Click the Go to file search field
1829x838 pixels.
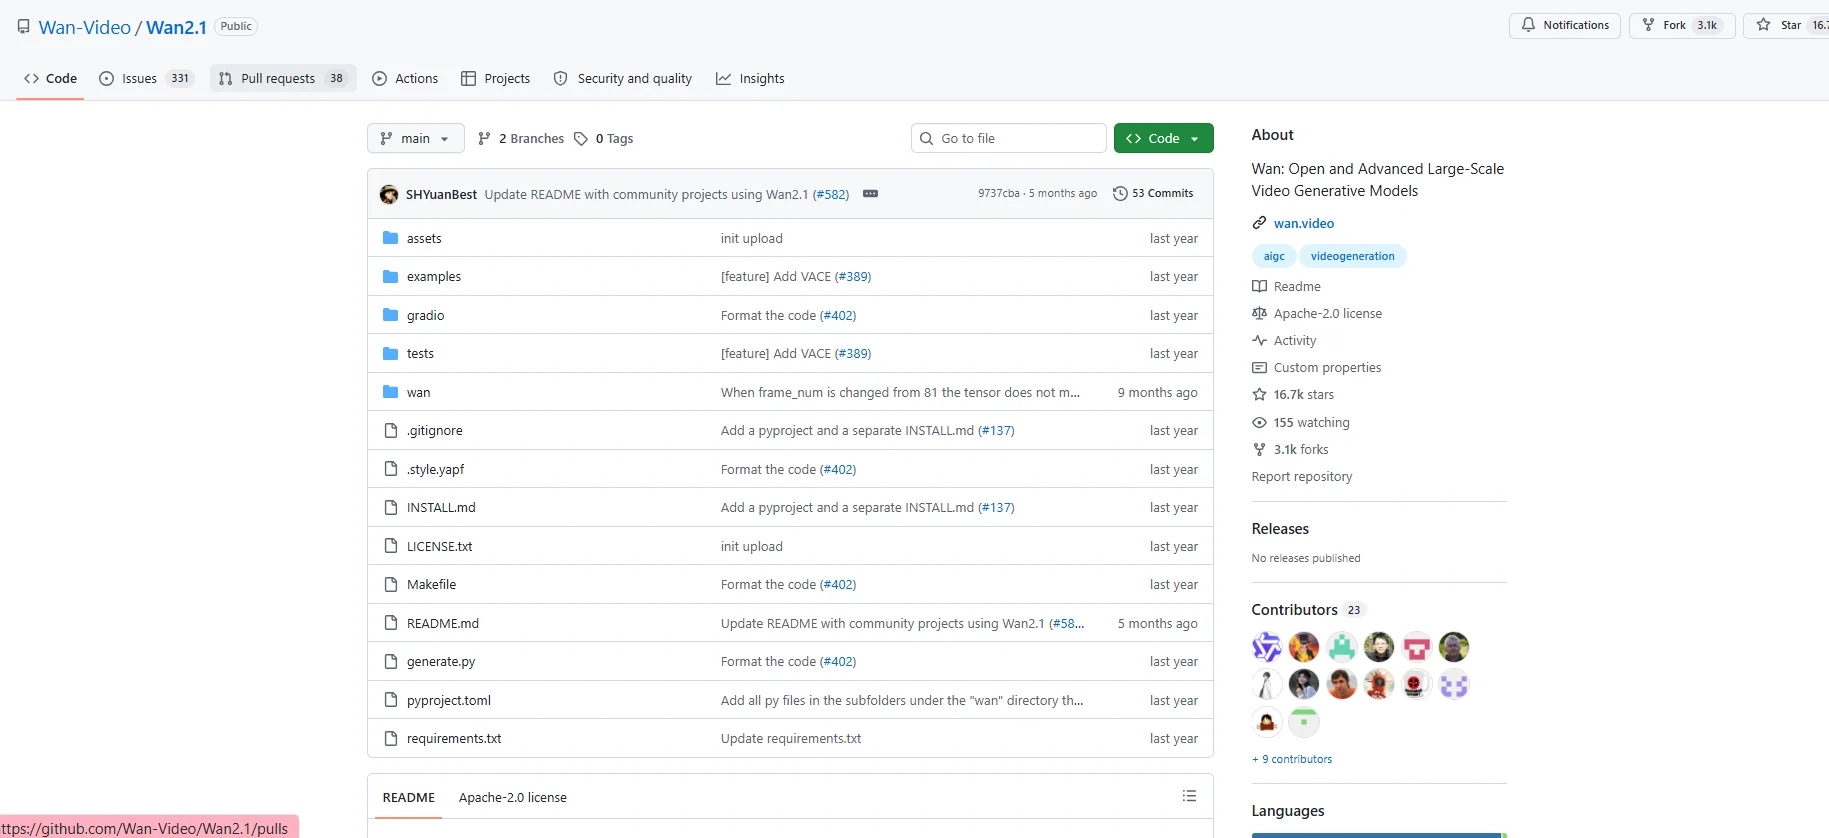(1009, 138)
